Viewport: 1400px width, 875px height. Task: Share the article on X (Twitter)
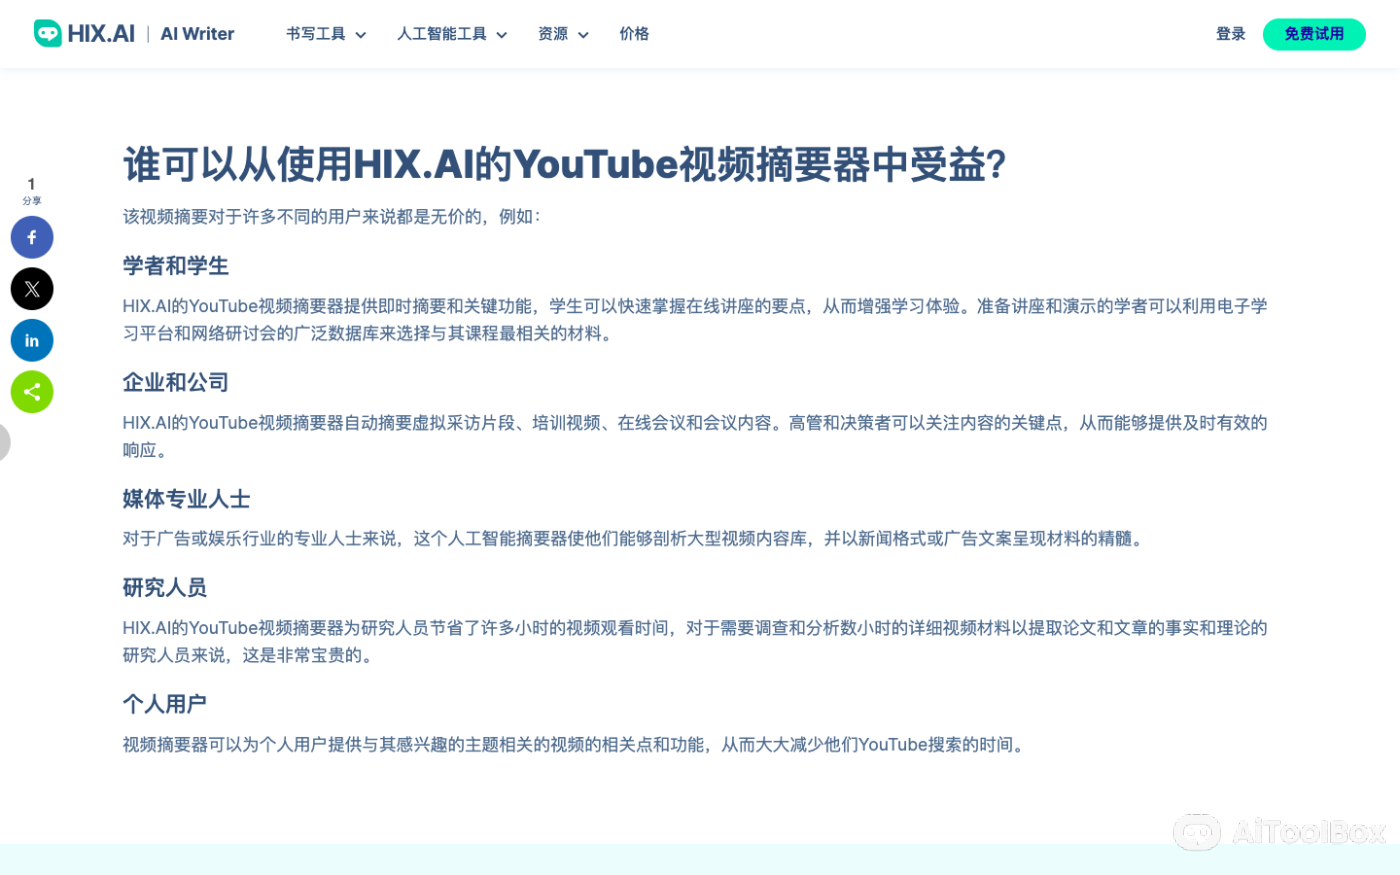32,288
